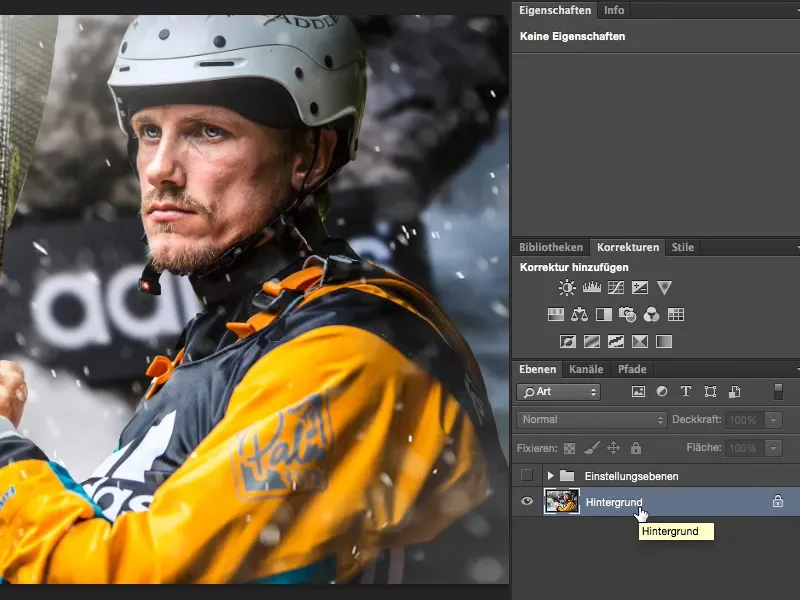
Task: Open the Art layer filter type dropdown
Action: tap(559, 392)
